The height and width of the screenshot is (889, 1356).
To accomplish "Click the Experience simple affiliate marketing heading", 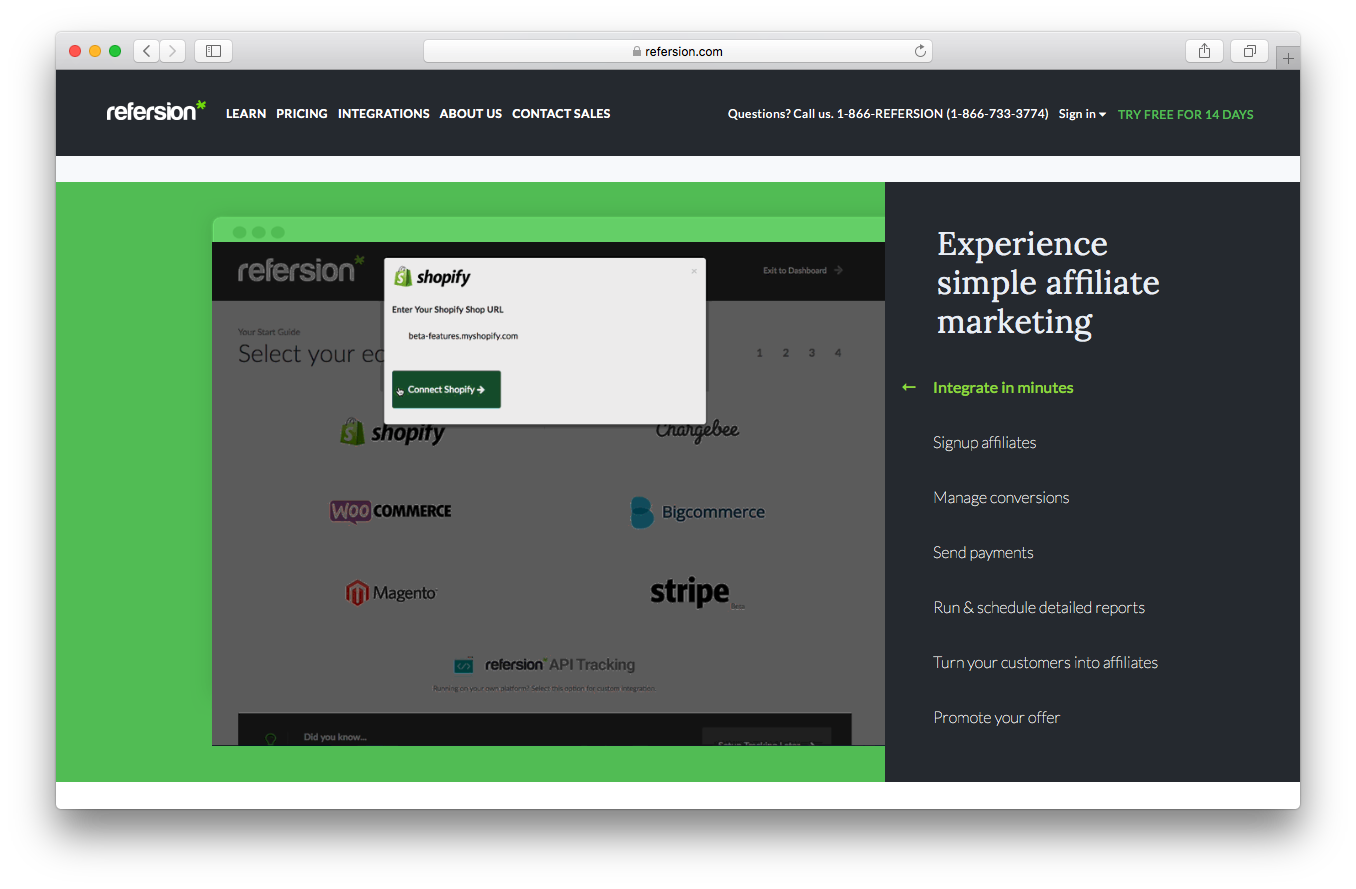I will coord(1048,283).
